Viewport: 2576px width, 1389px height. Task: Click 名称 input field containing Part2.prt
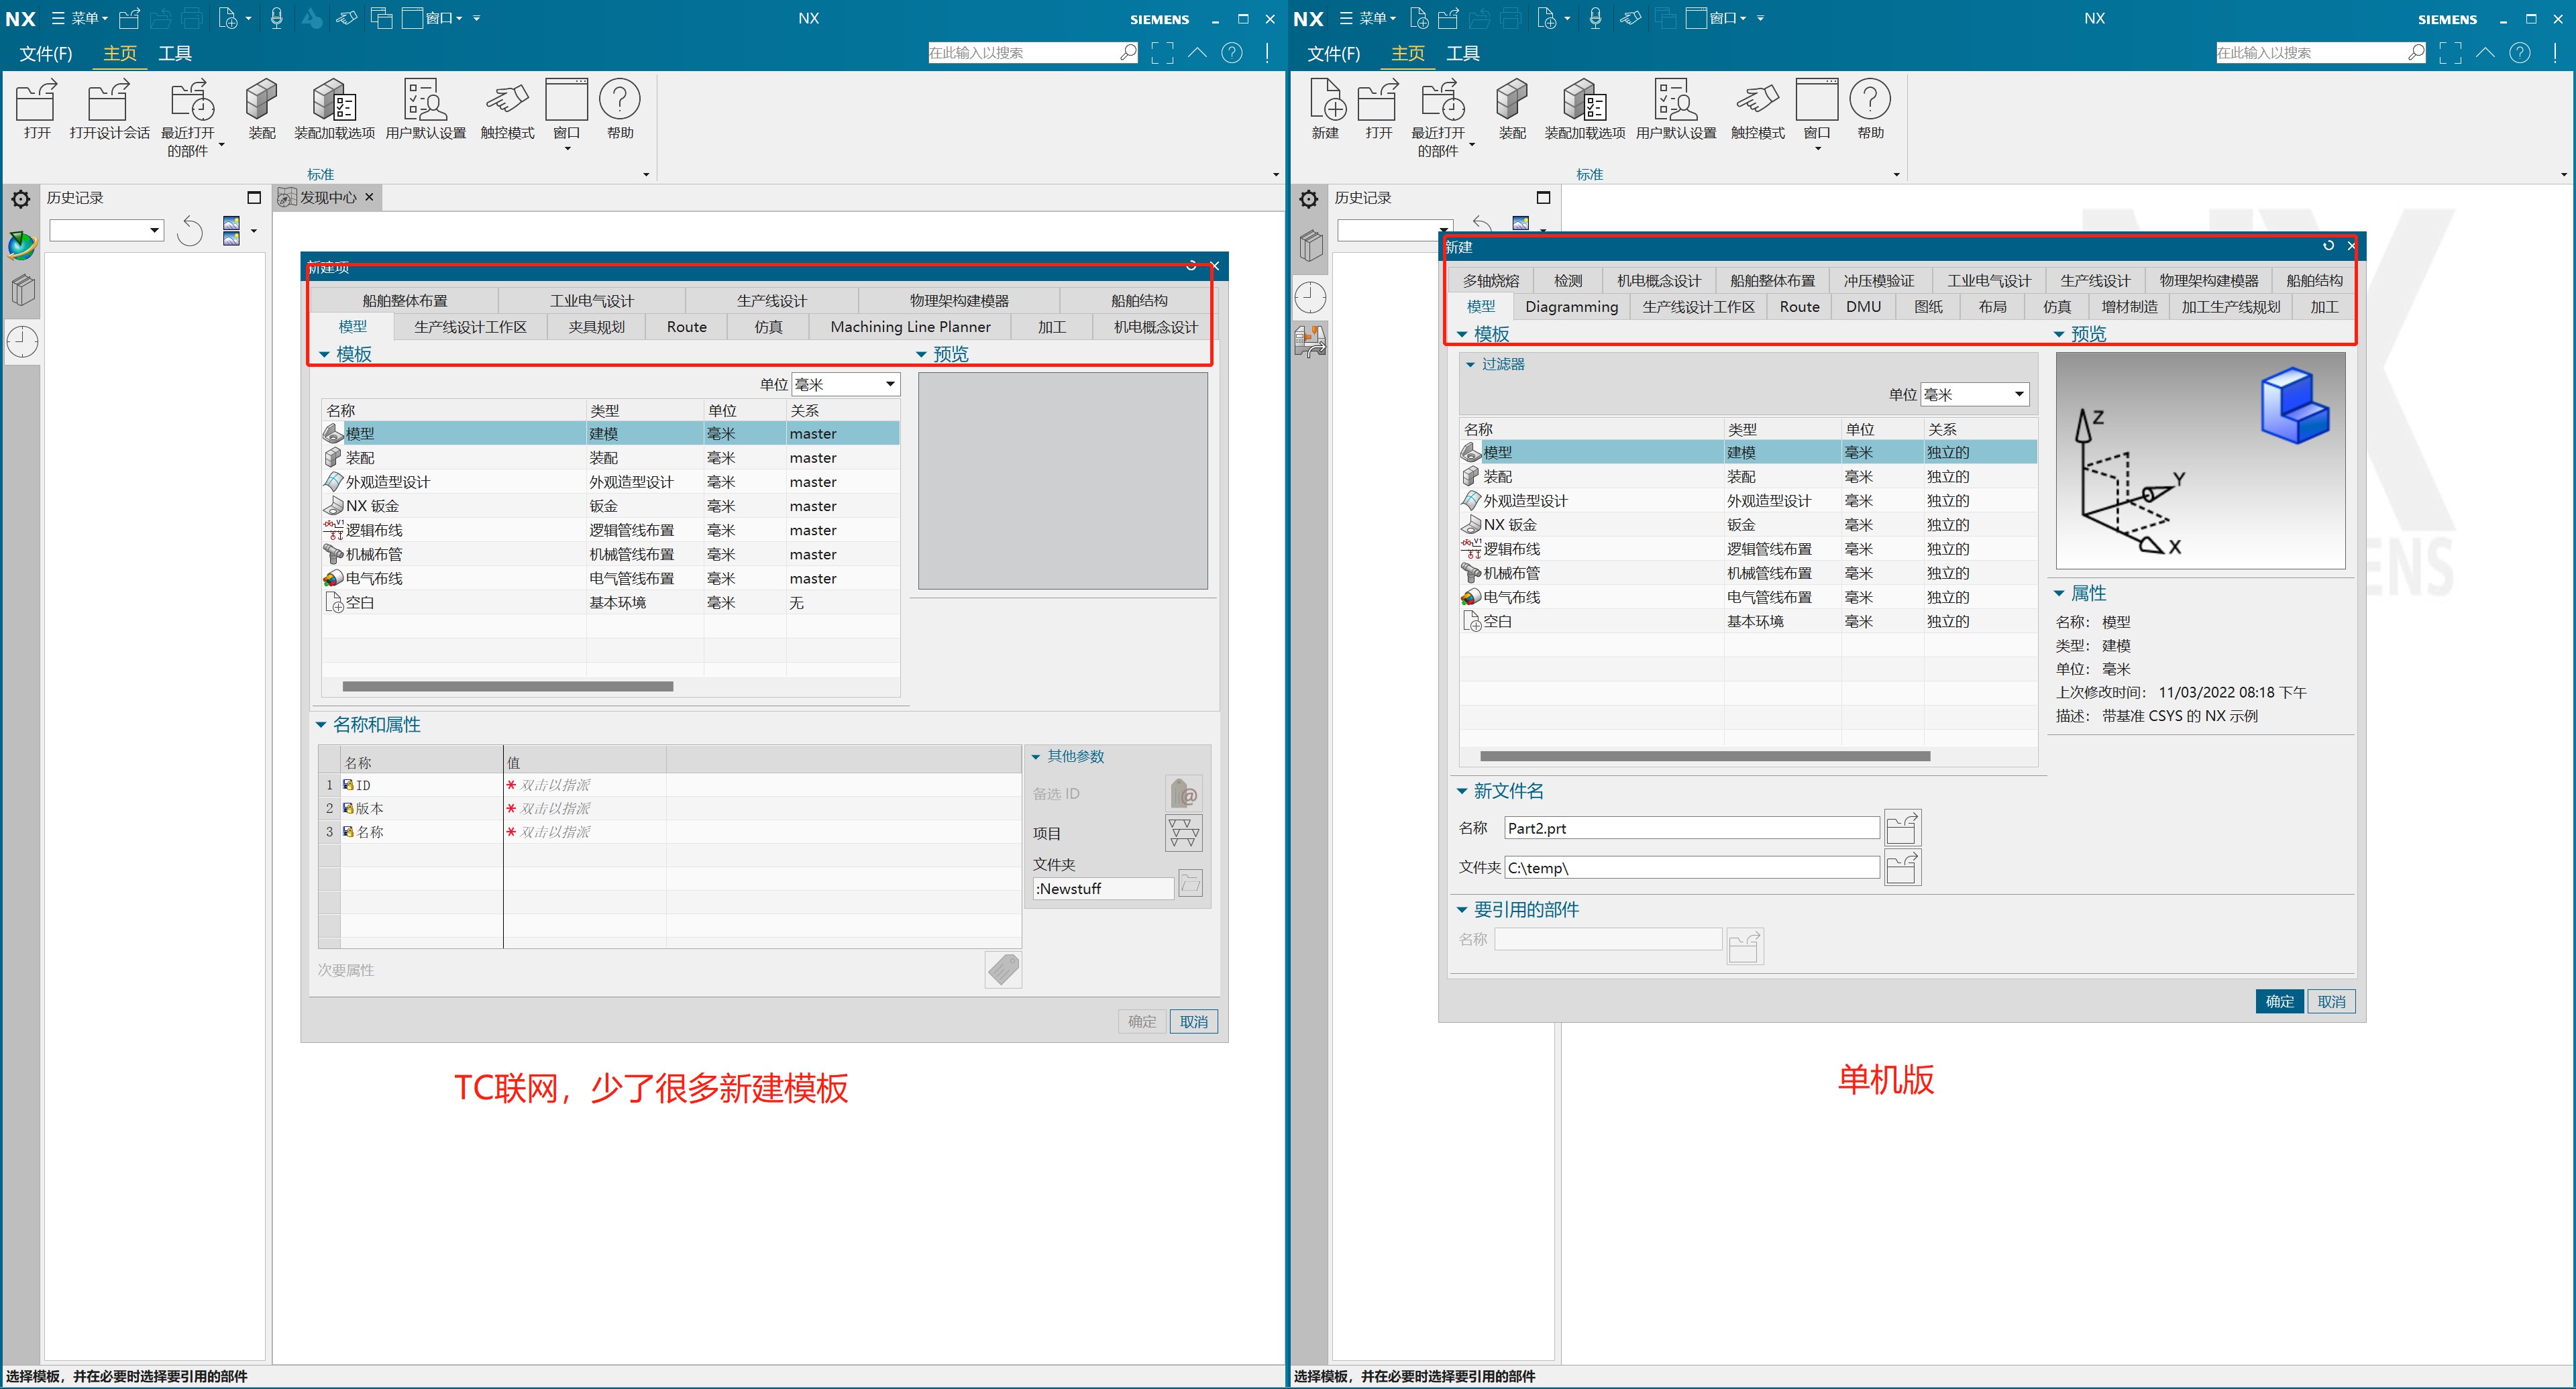coord(1692,828)
